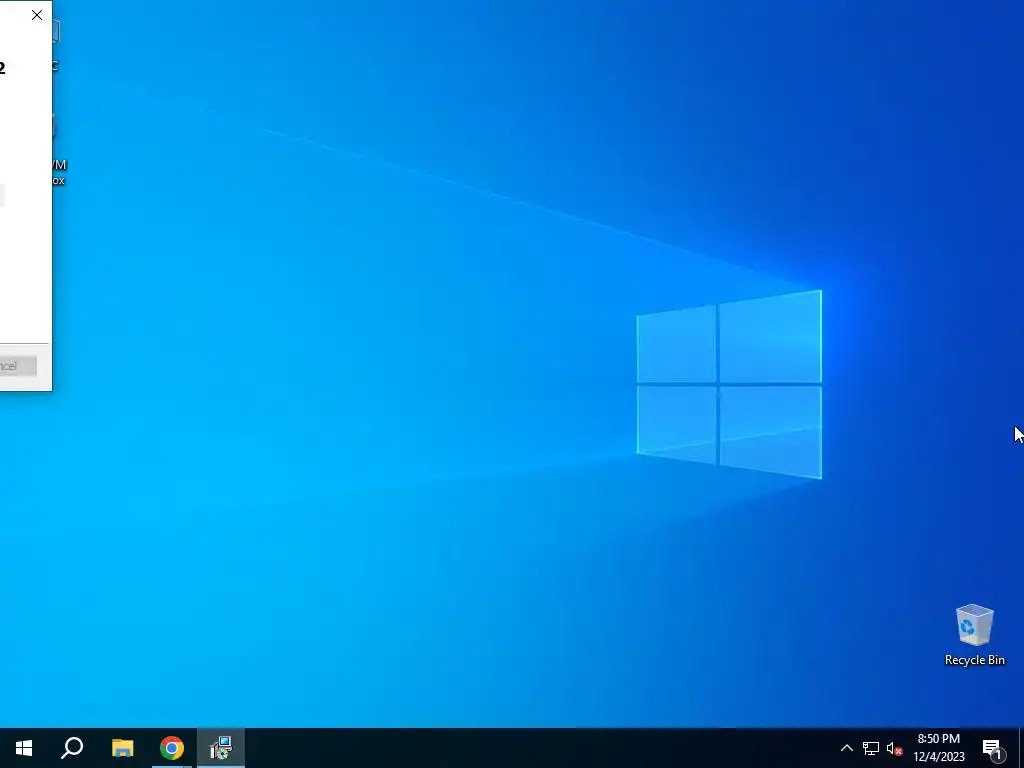Image resolution: width=1024 pixels, height=768 pixels.
Task: Open taskbar Search magnifier
Action: [x=72, y=748]
